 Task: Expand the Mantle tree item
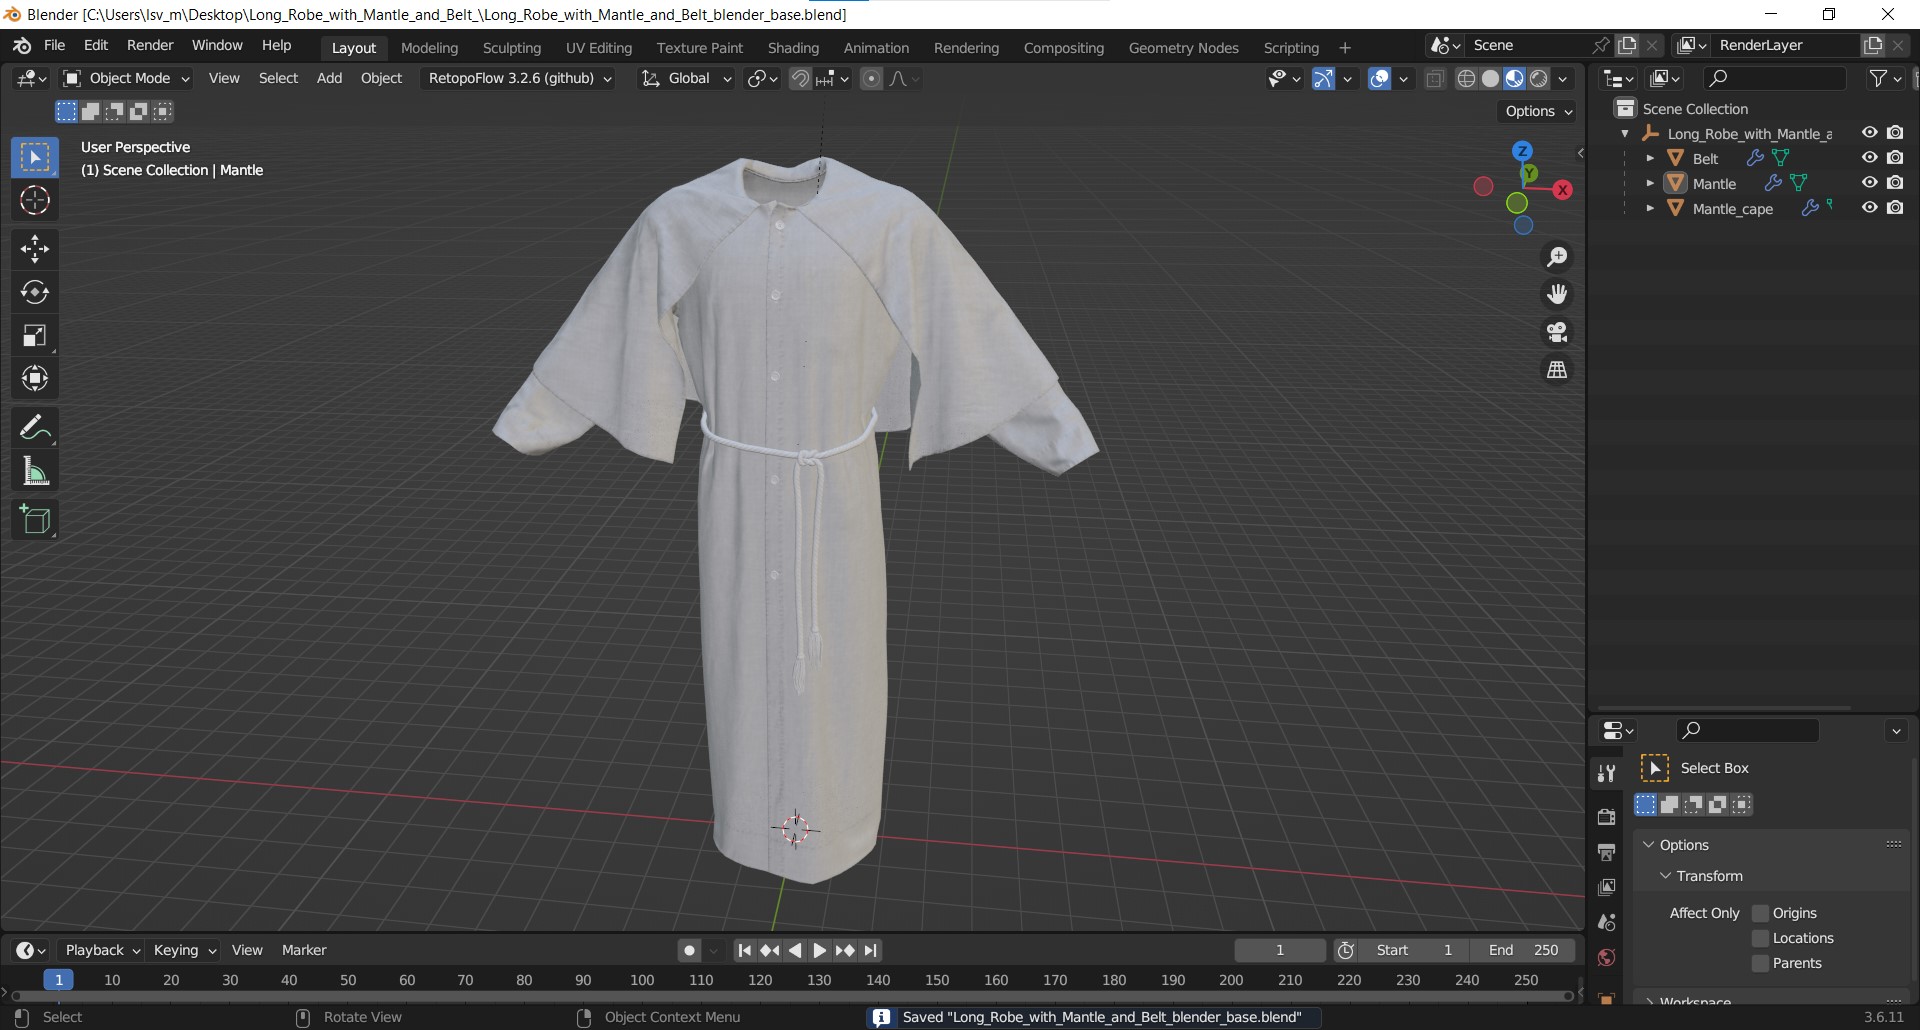(1650, 183)
